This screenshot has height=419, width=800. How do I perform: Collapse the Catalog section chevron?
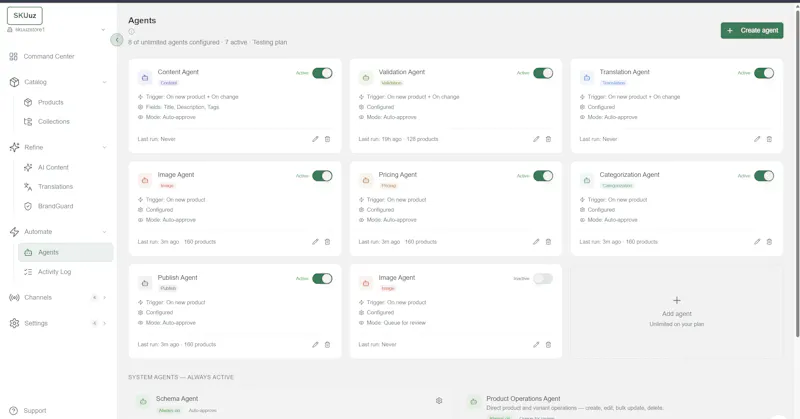[105, 82]
